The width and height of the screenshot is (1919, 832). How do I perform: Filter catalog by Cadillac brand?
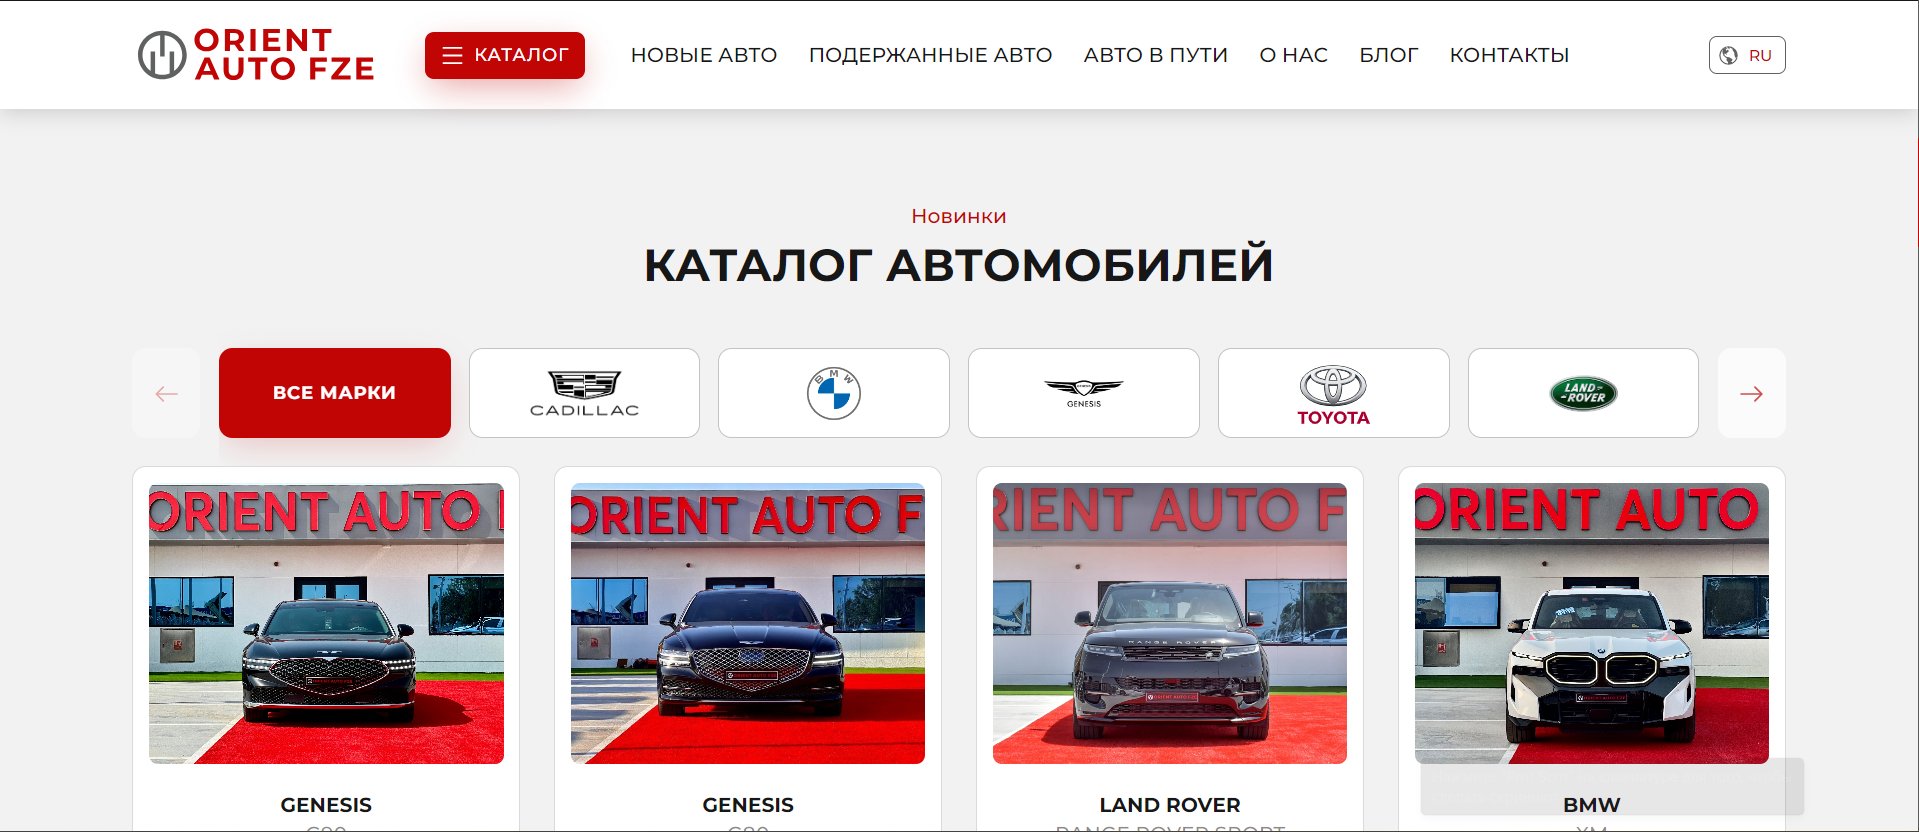click(584, 393)
